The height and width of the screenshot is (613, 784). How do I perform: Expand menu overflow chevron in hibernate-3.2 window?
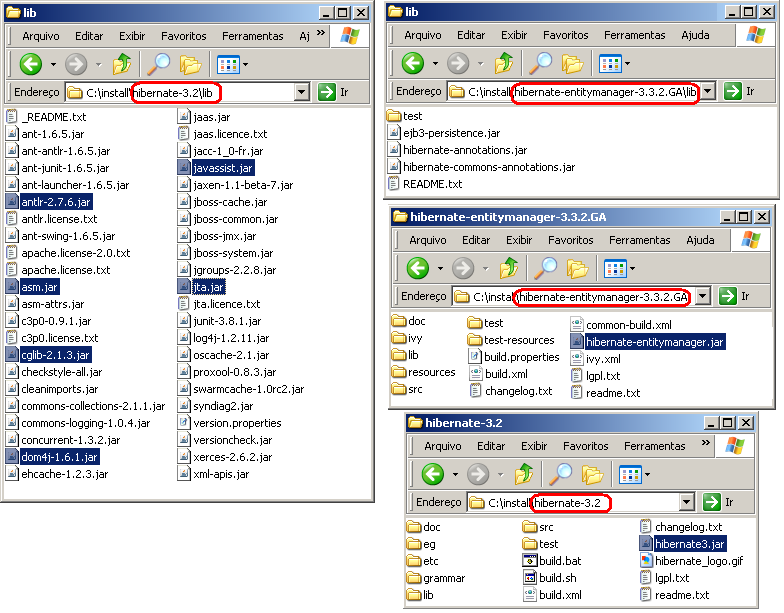(x=706, y=443)
